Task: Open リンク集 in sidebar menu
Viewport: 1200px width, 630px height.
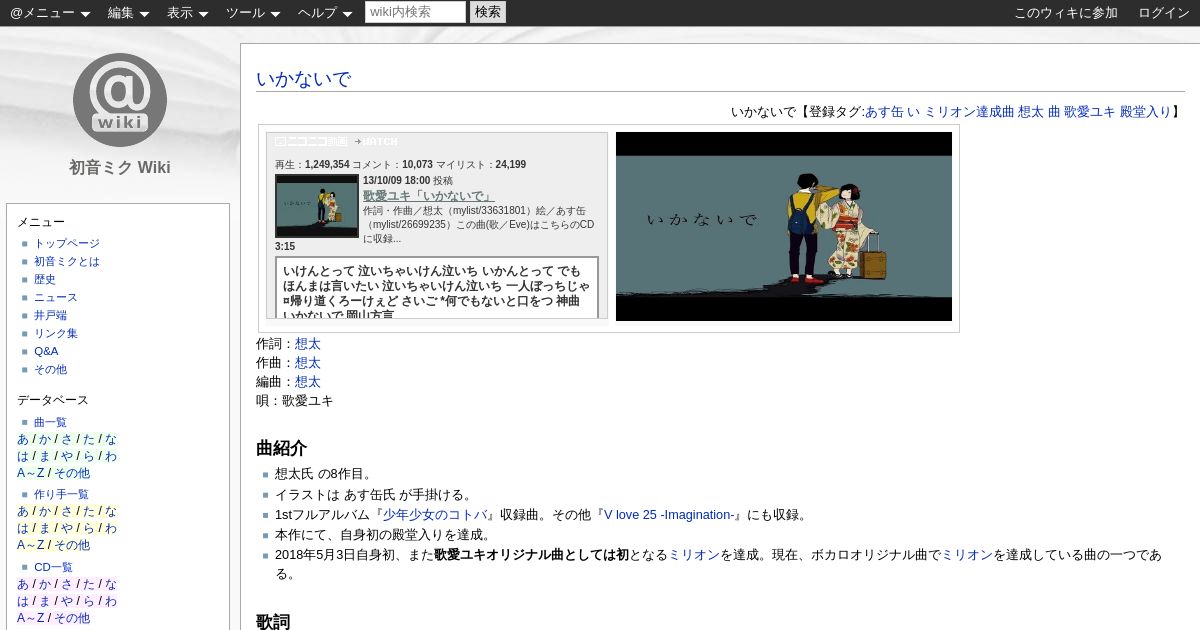Action: click(56, 333)
